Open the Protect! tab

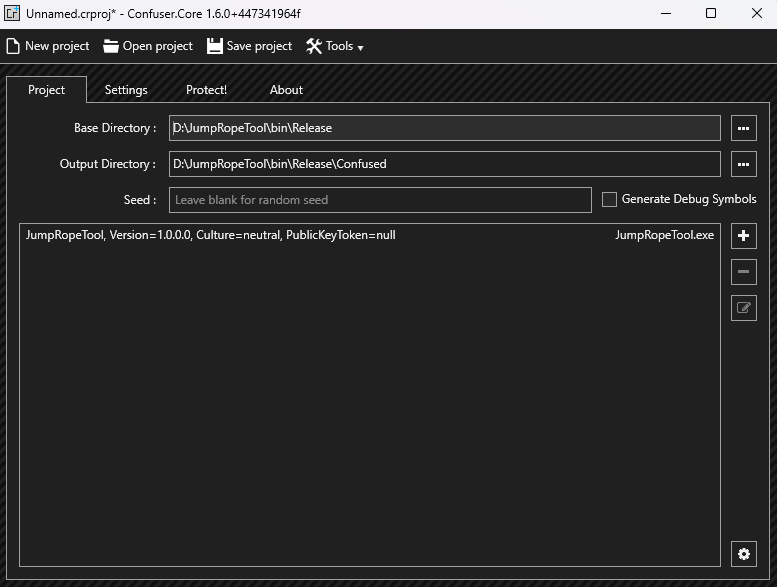(206, 90)
